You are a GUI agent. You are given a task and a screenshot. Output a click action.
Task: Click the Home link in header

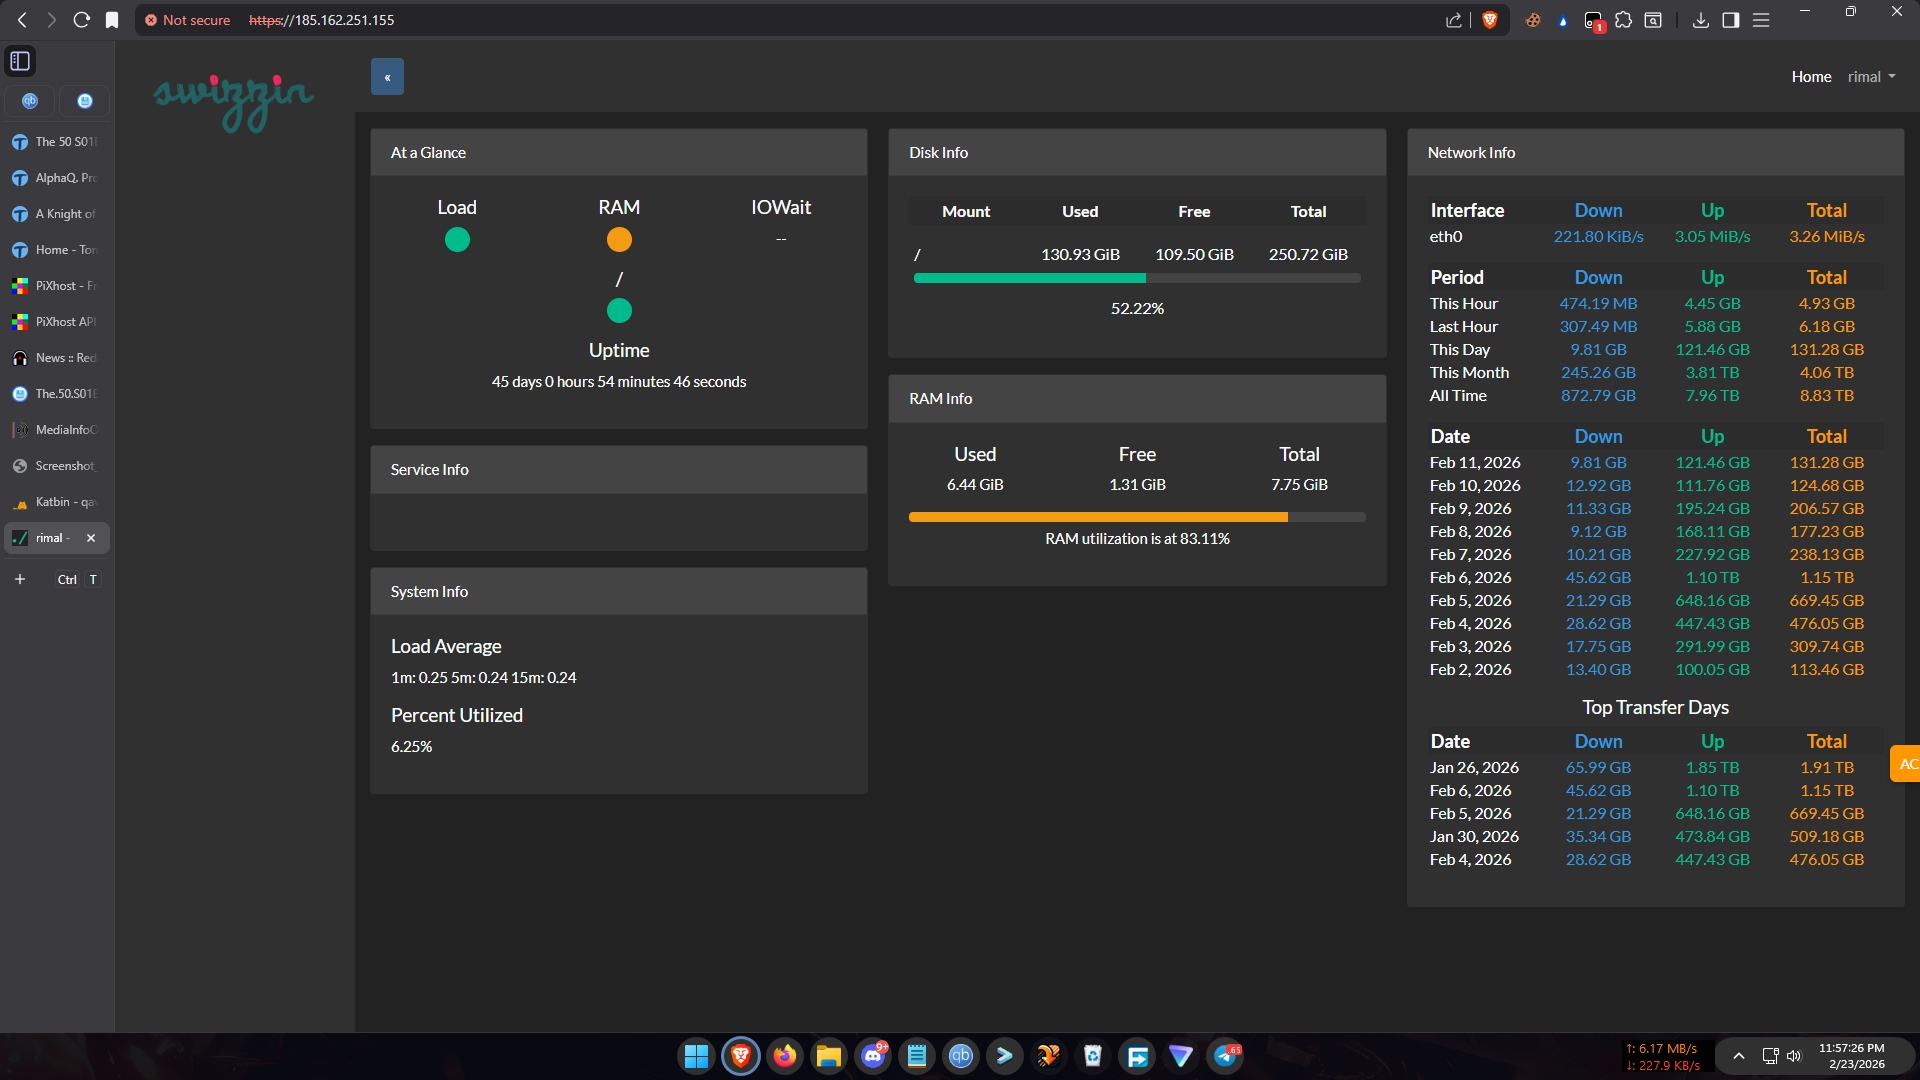coord(1811,77)
